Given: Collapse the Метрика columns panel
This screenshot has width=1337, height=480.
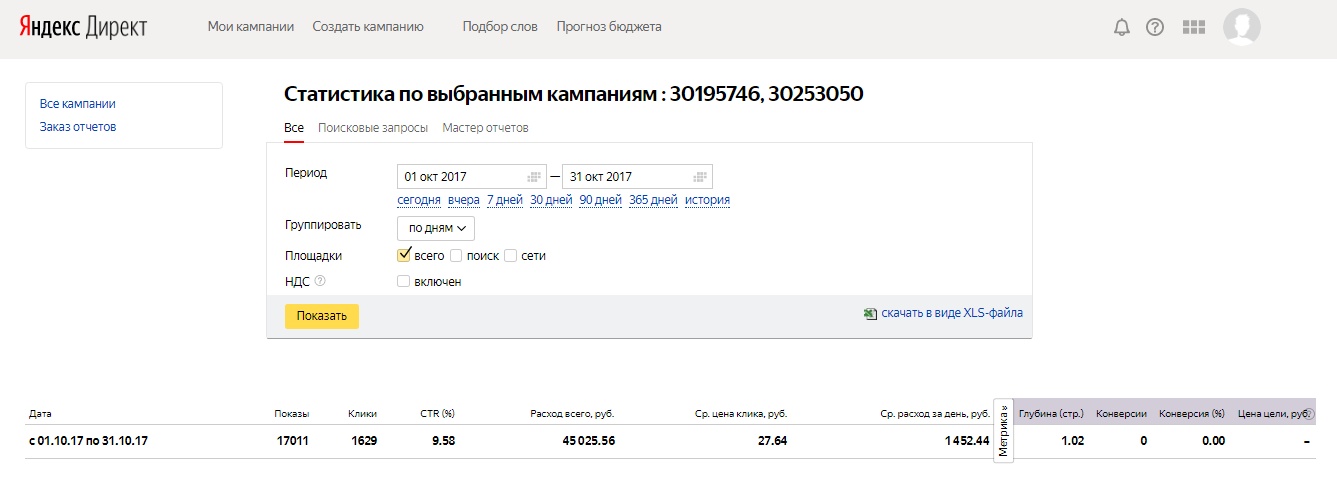Looking at the screenshot, I should [x=1004, y=430].
